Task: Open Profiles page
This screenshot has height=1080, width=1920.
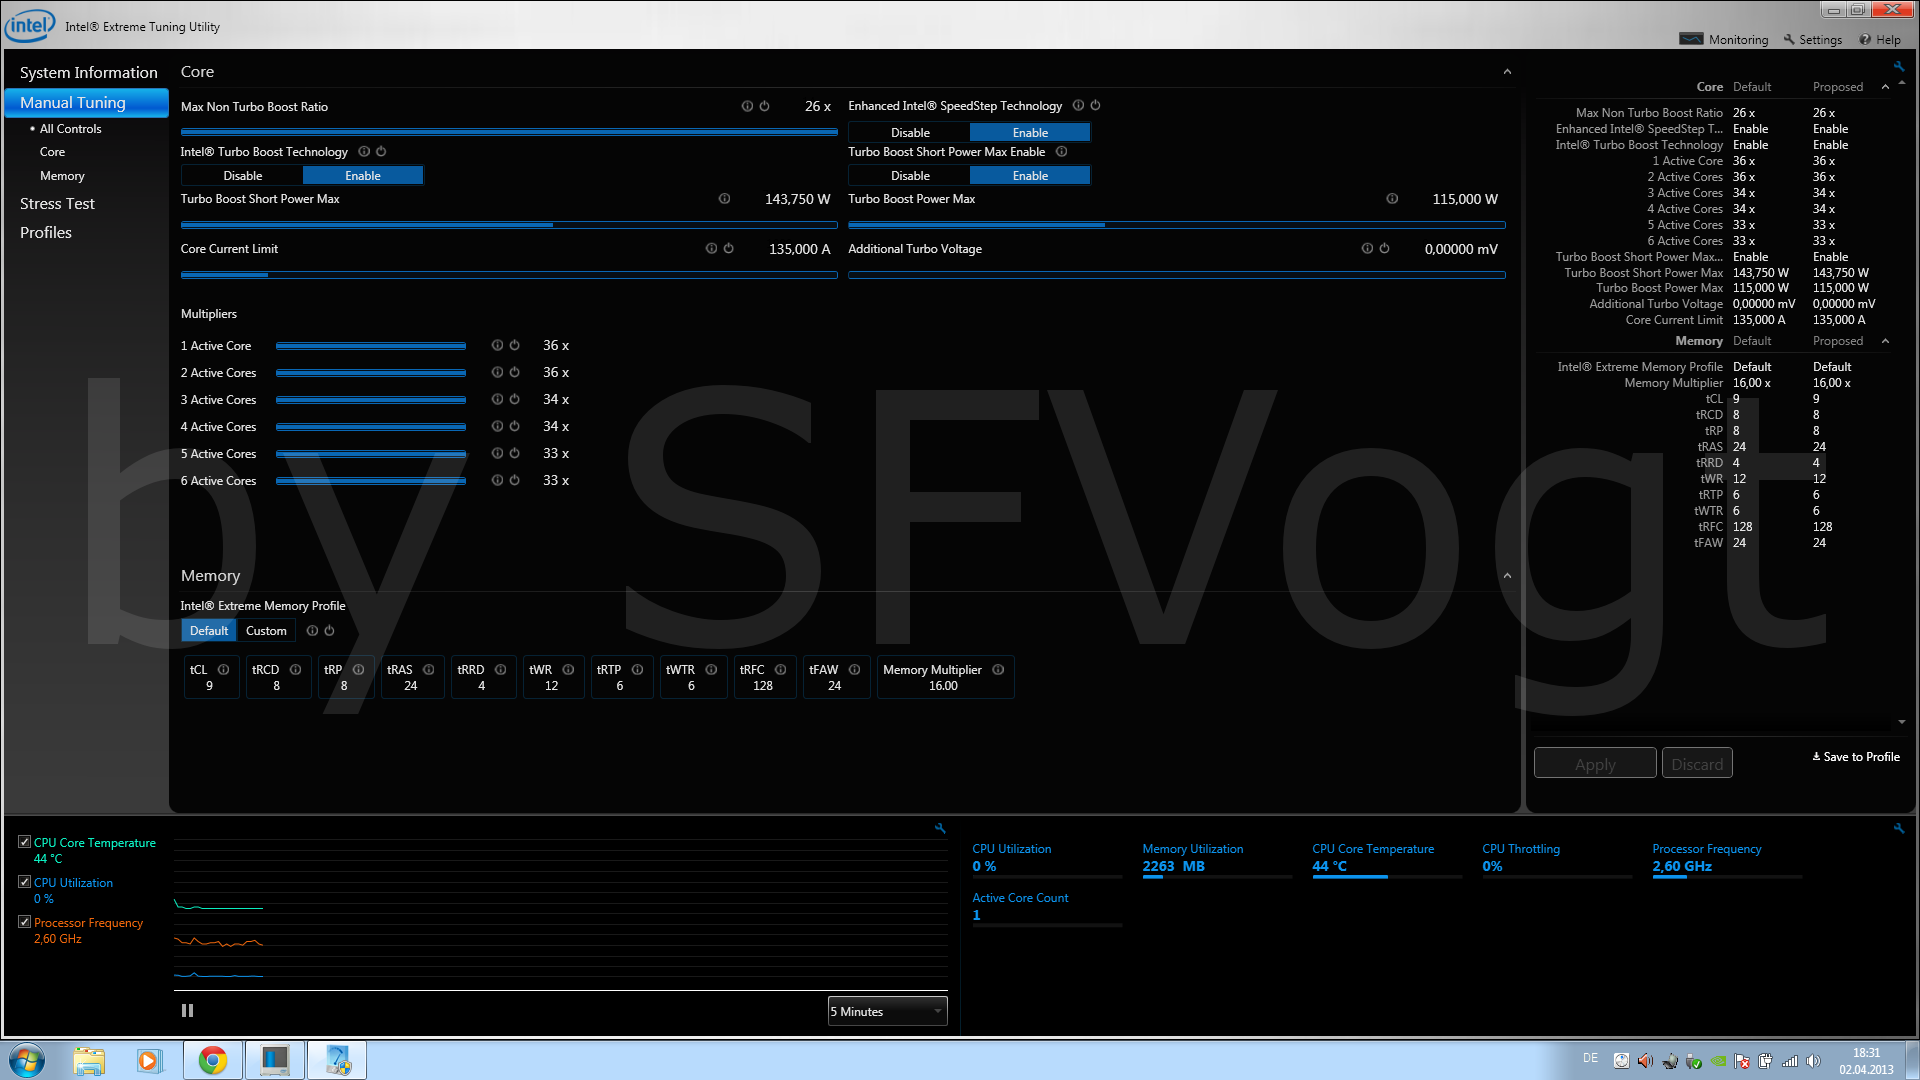Action: click(46, 233)
